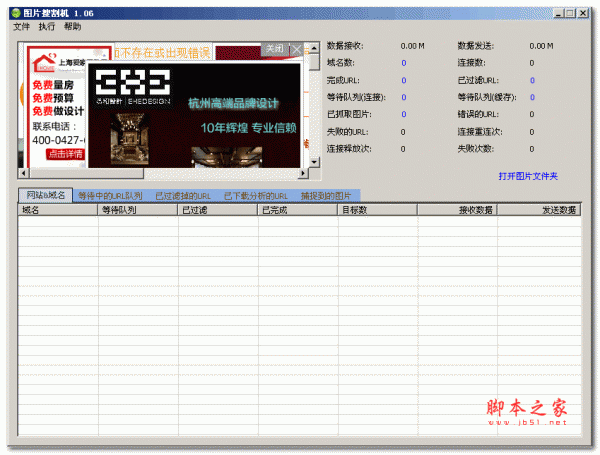The image size is (600, 455).
Task: Click the red house HOME logo
Action: click(45, 63)
